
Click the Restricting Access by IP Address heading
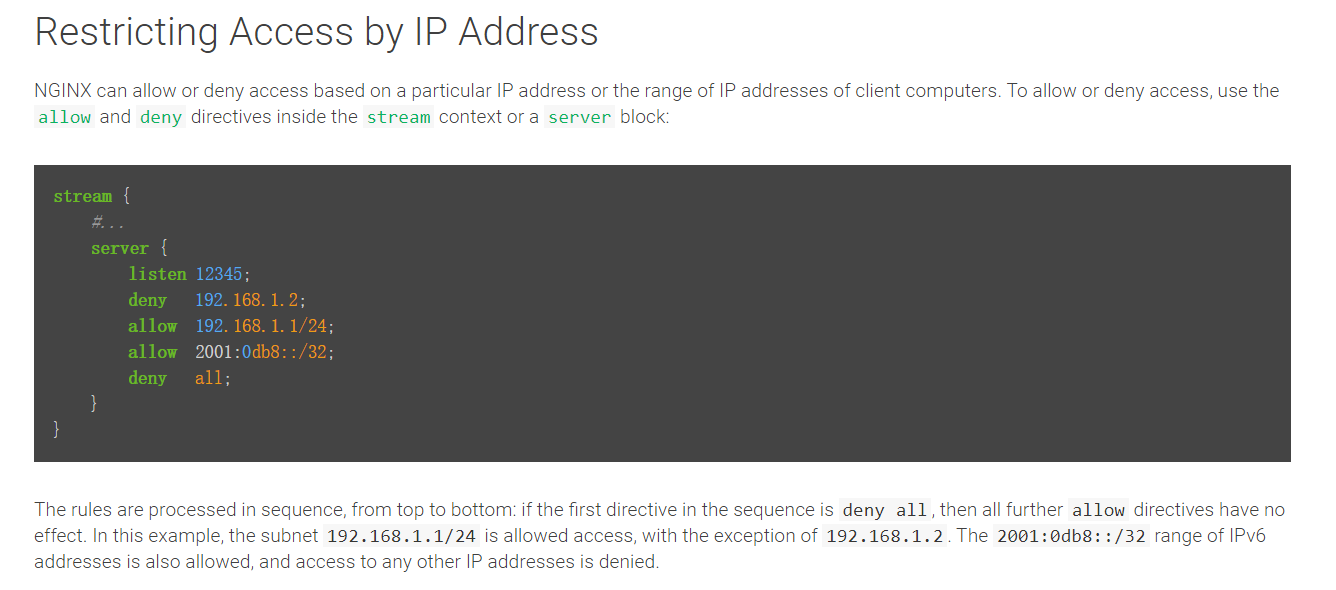coord(317,32)
